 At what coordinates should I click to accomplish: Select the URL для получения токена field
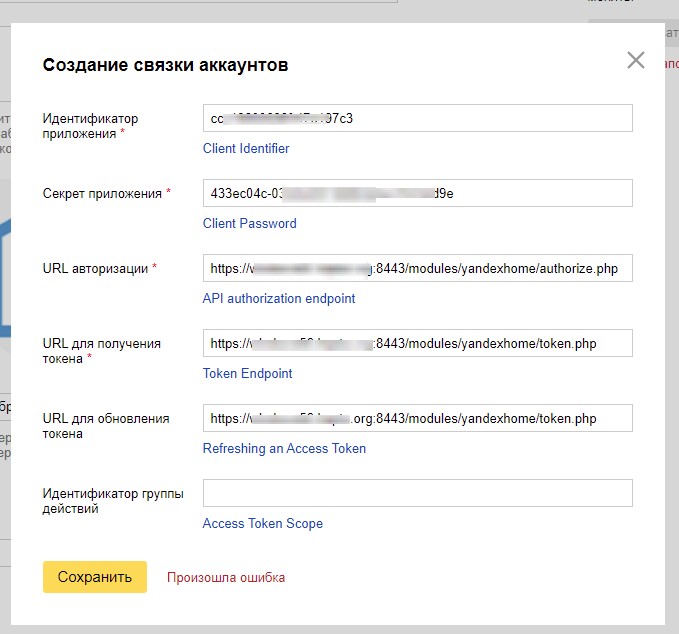417,343
